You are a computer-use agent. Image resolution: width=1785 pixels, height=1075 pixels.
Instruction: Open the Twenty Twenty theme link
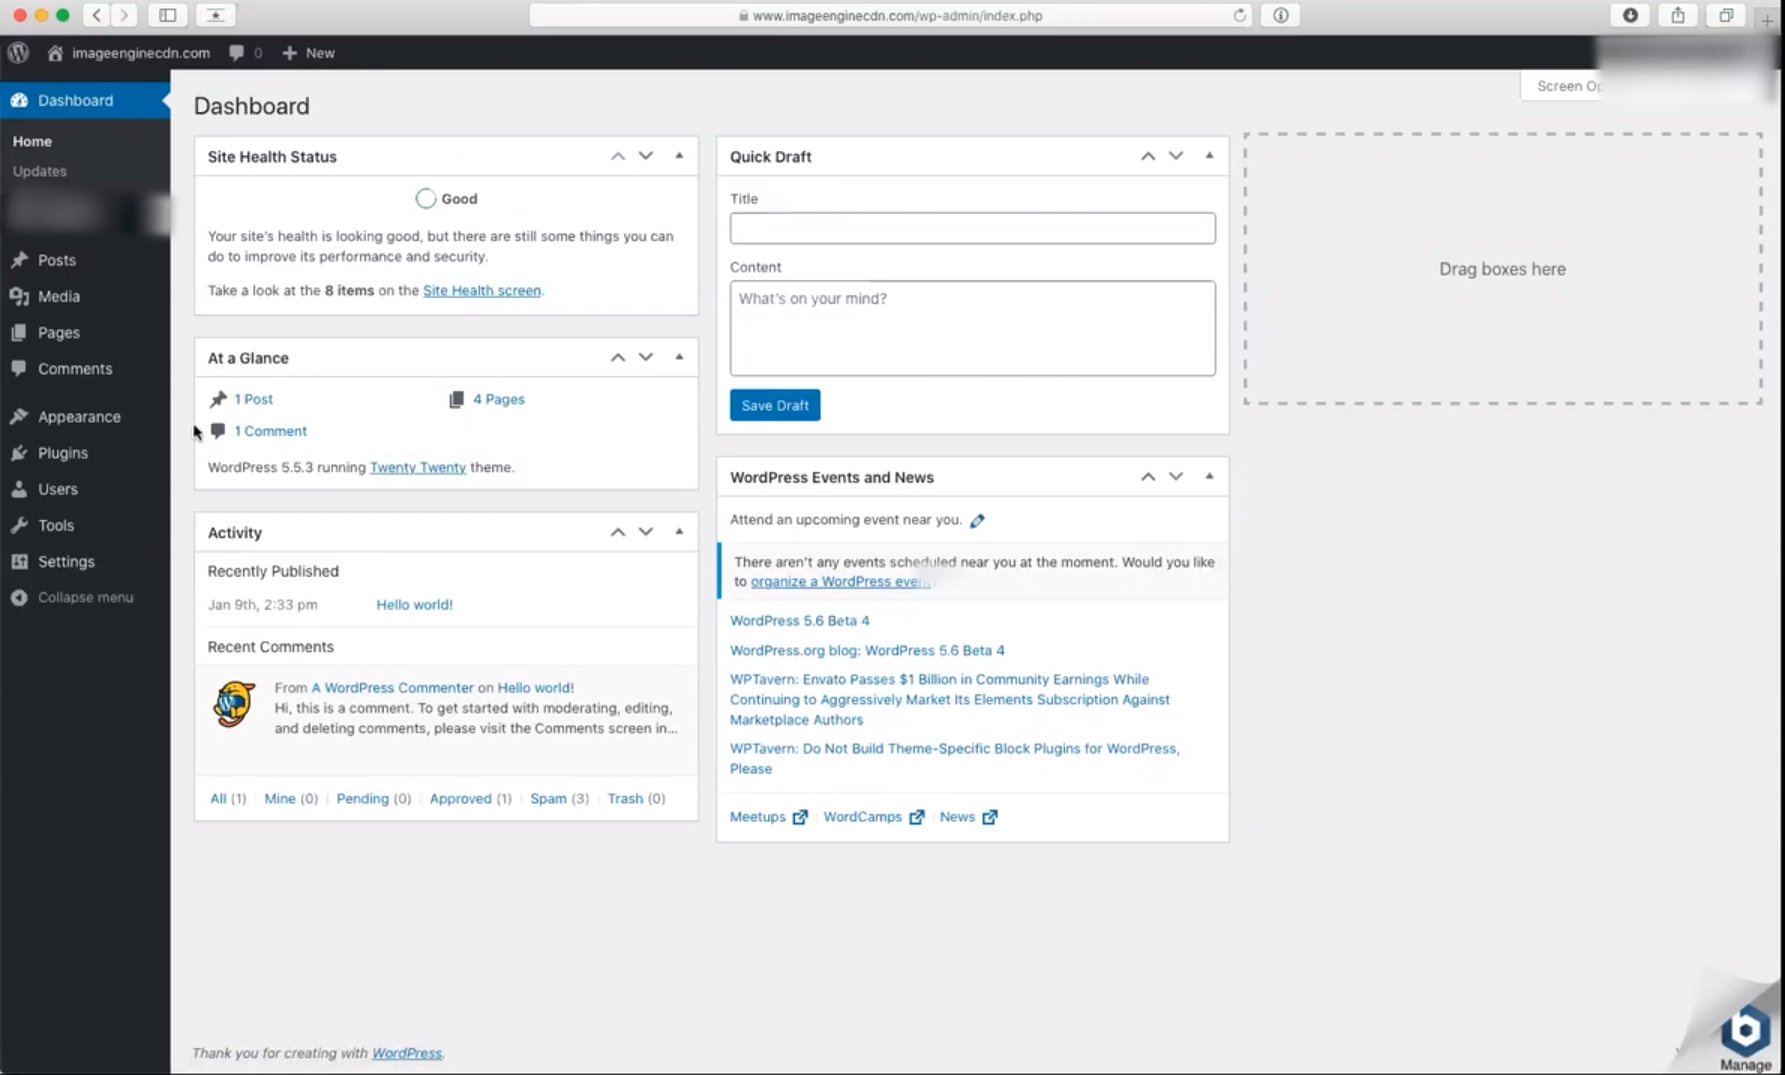[418, 467]
